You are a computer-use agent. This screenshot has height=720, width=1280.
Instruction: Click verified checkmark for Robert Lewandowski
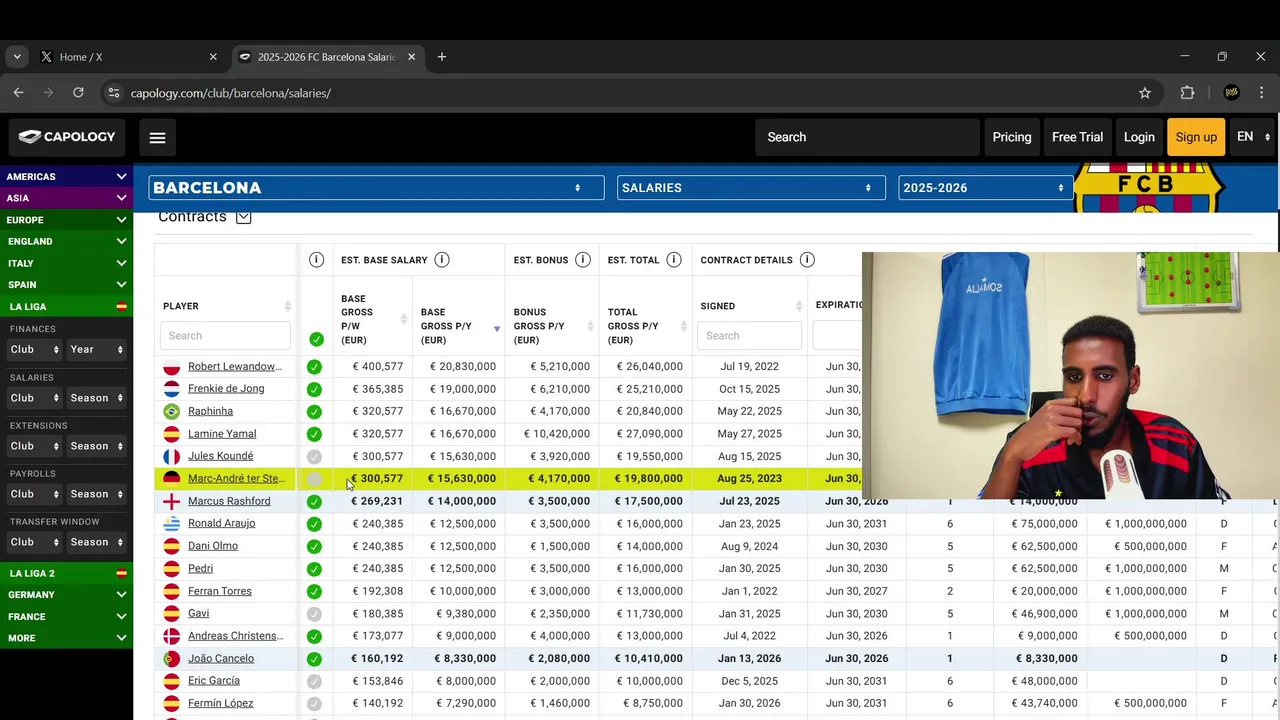[x=314, y=367]
